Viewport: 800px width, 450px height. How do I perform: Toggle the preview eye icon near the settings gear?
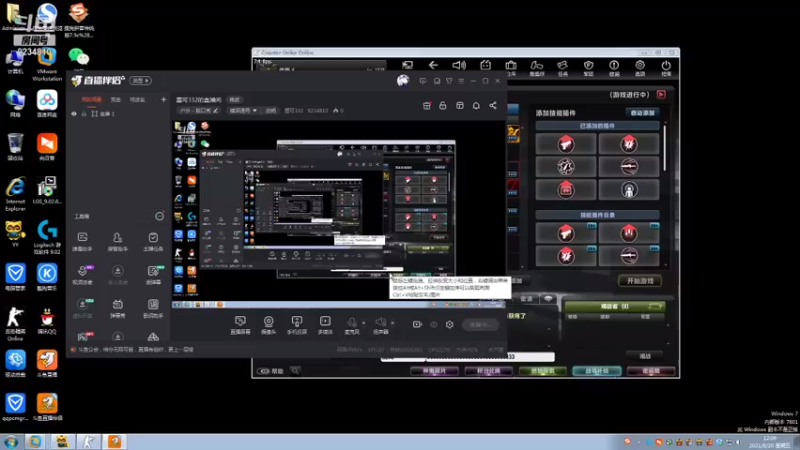(x=433, y=324)
